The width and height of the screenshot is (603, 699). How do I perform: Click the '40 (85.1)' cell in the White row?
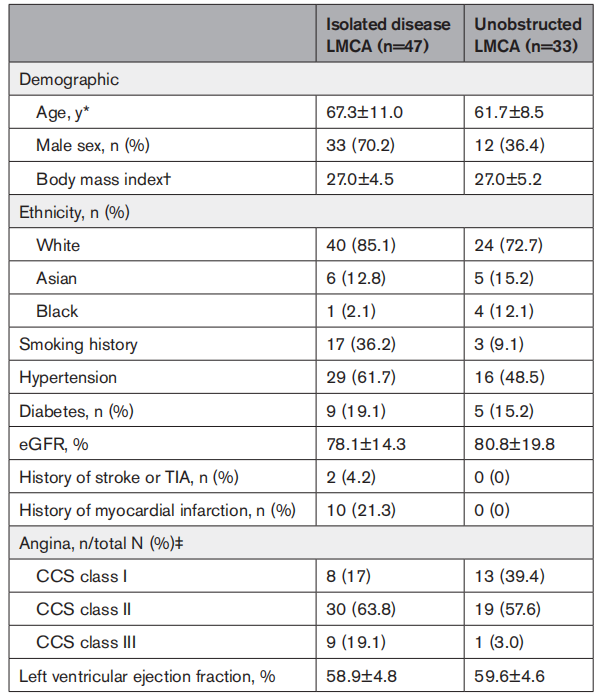(359, 245)
